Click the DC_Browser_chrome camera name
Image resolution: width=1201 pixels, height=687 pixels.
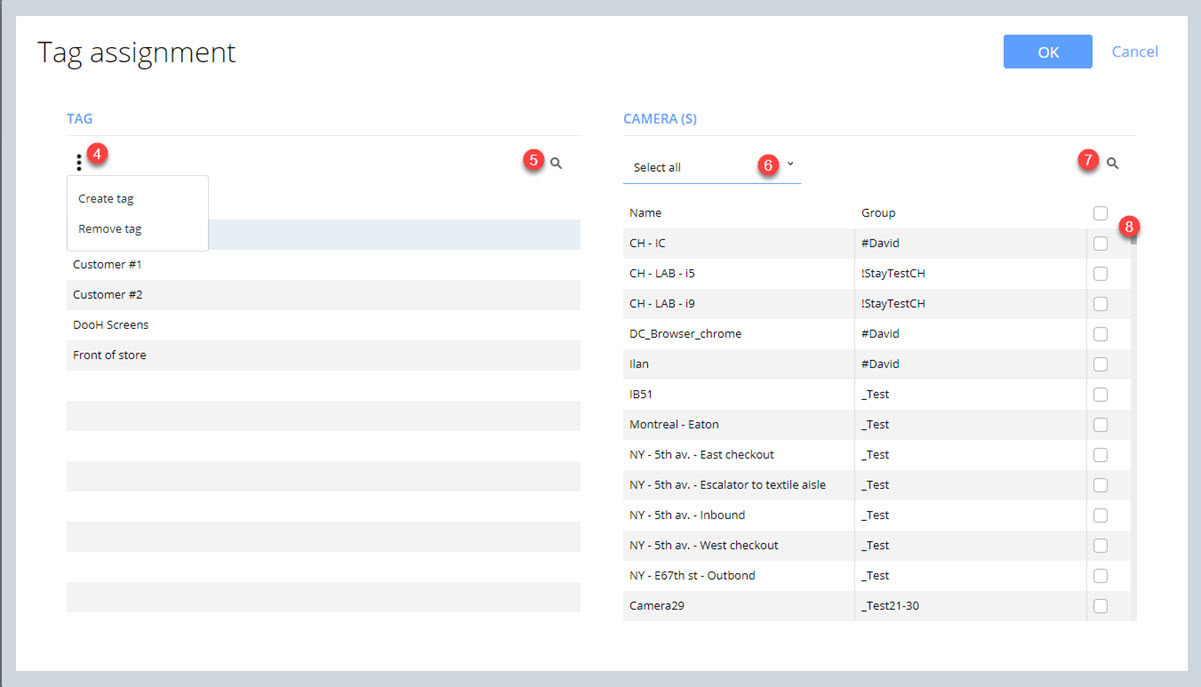[x=685, y=334]
